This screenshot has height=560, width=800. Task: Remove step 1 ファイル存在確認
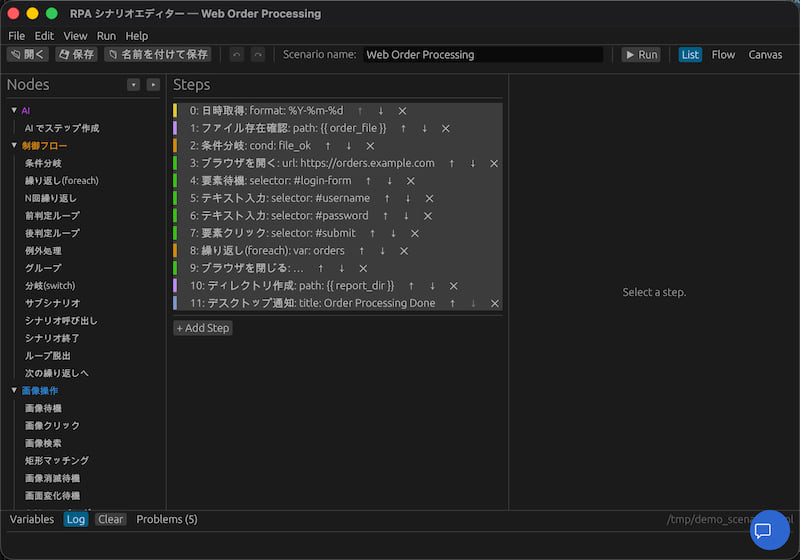coord(445,129)
